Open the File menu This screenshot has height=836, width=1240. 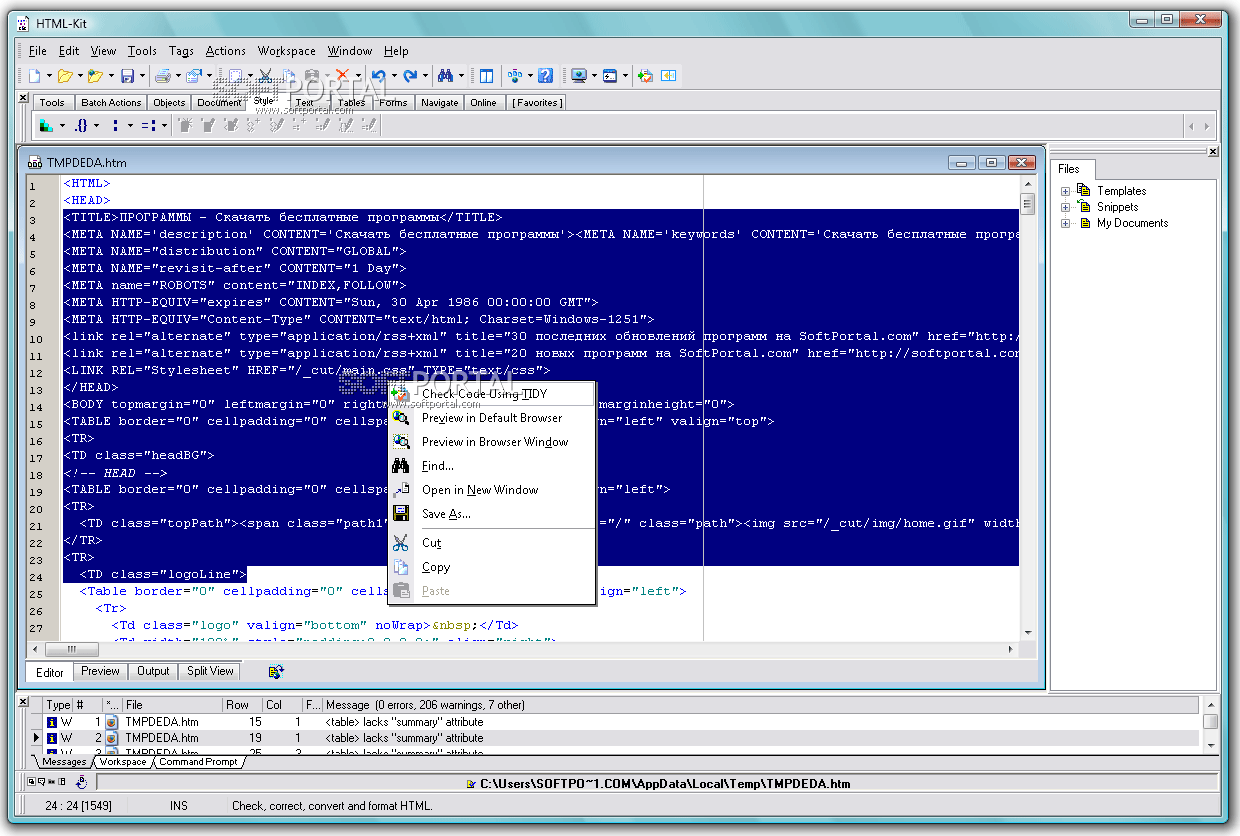click(x=38, y=51)
